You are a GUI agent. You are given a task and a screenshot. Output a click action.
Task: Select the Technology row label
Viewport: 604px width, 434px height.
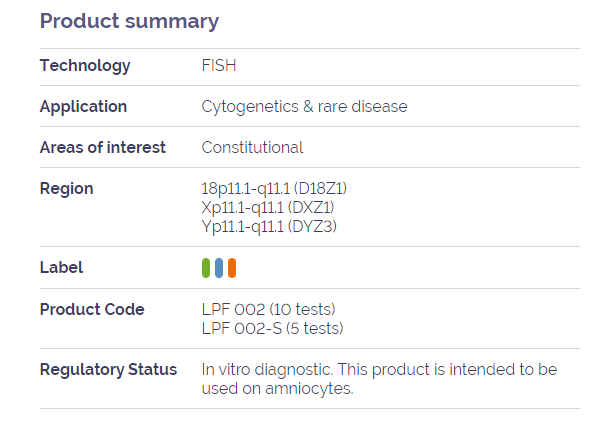point(85,65)
